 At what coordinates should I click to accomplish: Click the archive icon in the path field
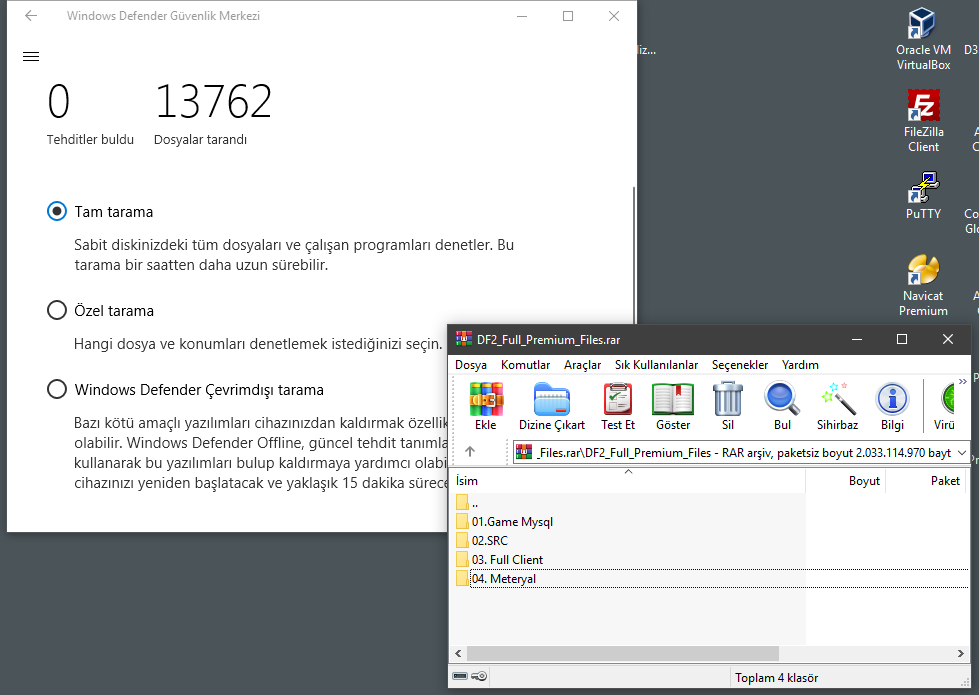click(x=524, y=453)
